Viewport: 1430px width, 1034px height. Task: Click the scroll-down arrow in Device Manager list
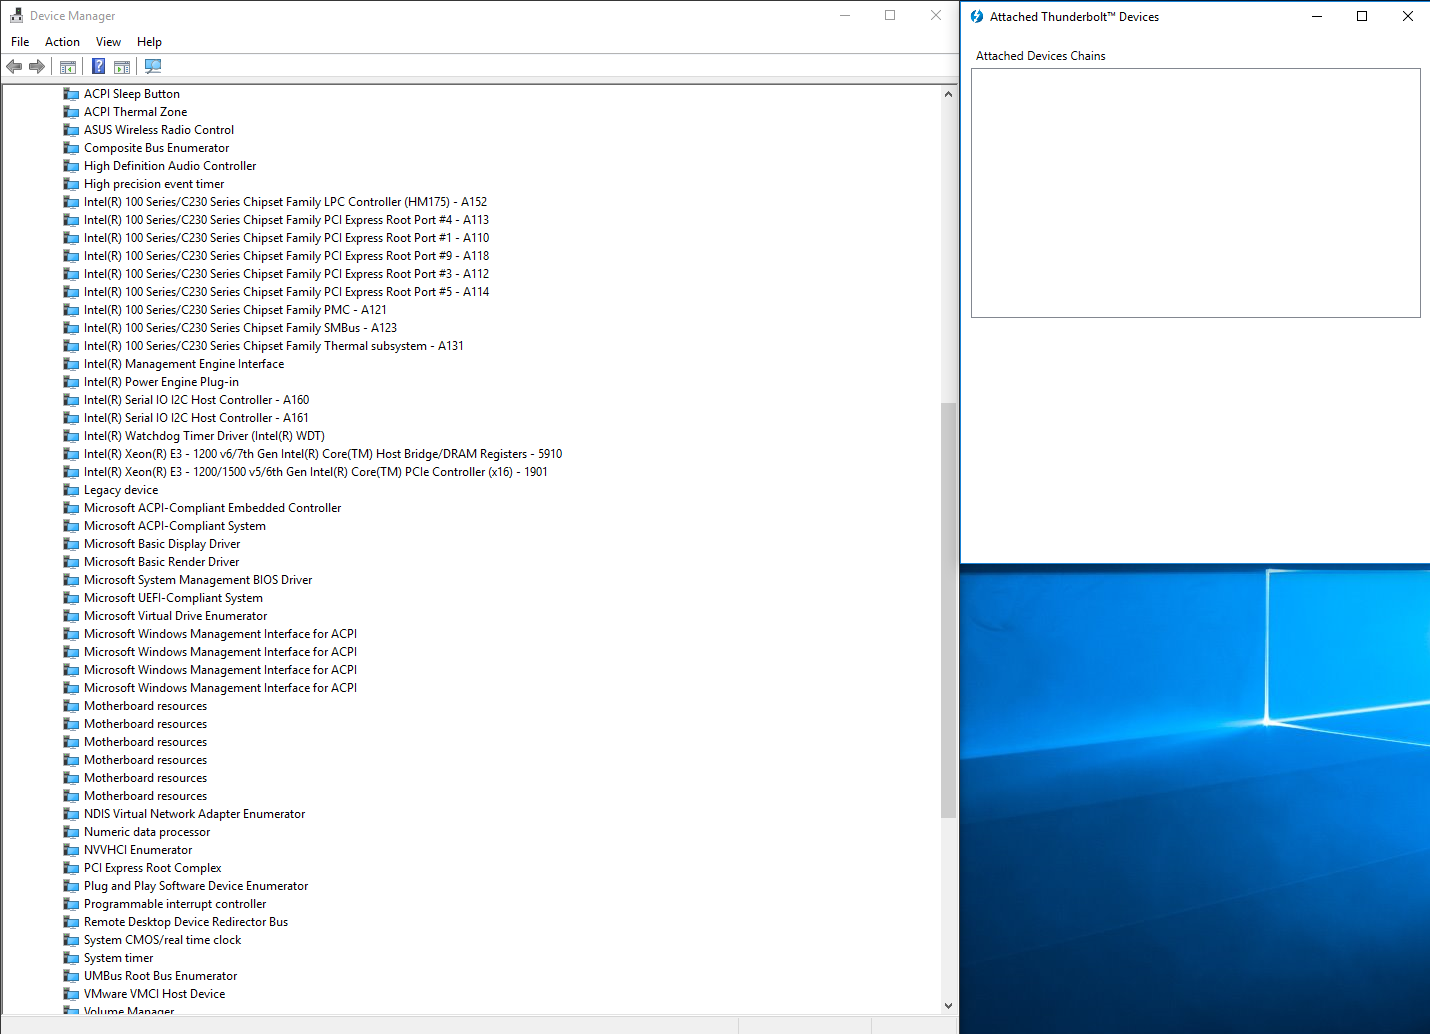(948, 1006)
